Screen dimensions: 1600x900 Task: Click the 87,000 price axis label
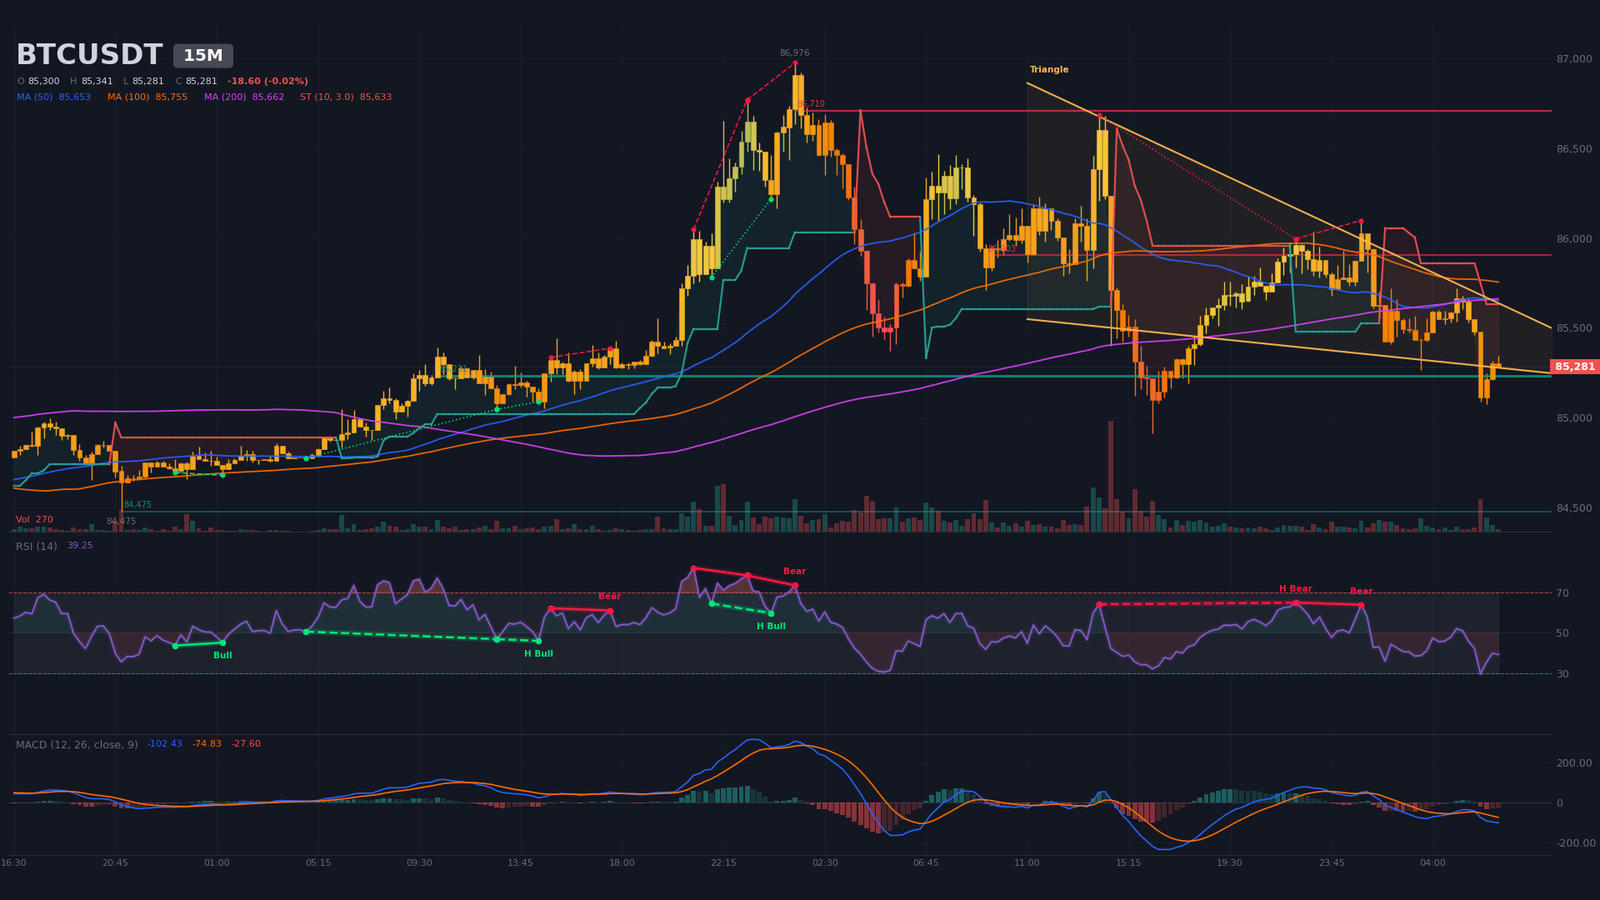click(1574, 59)
